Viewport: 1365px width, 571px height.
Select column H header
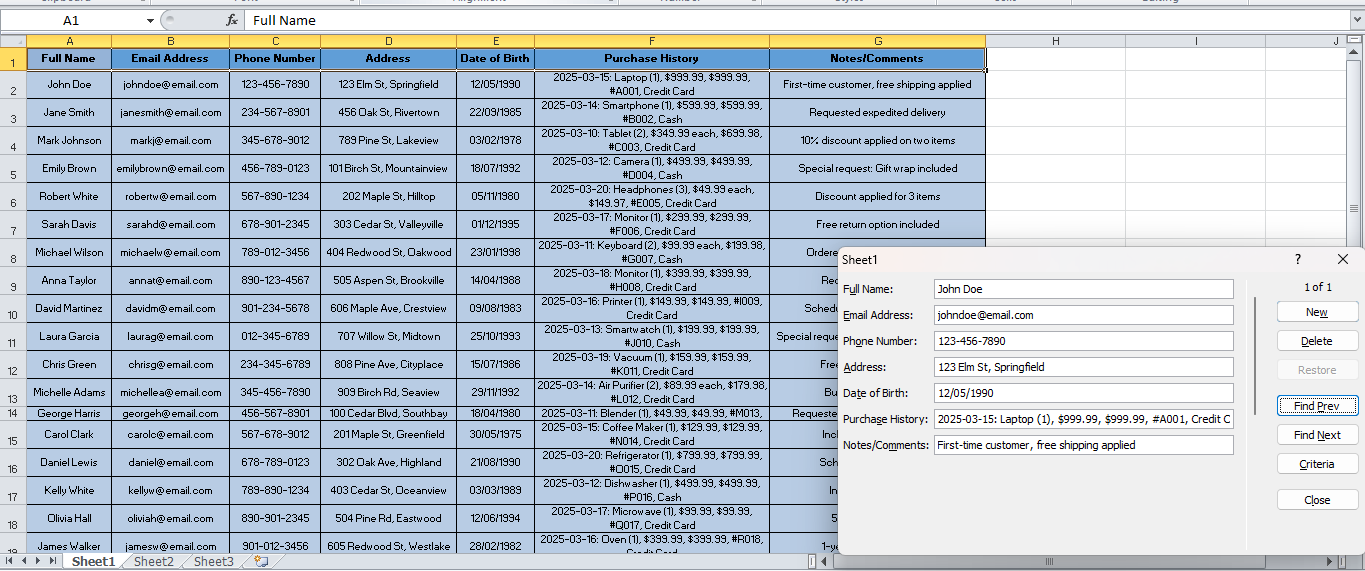(1055, 41)
